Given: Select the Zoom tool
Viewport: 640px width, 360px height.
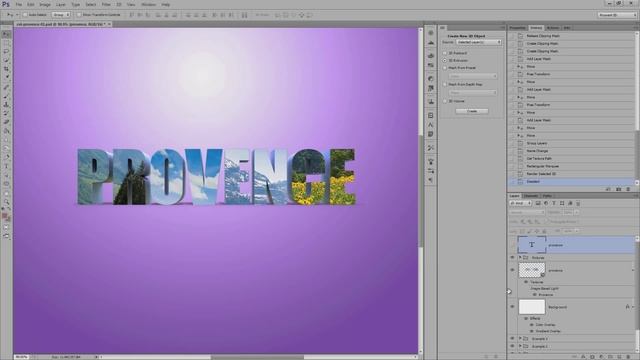Looking at the screenshot, I should click(x=6, y=202).
